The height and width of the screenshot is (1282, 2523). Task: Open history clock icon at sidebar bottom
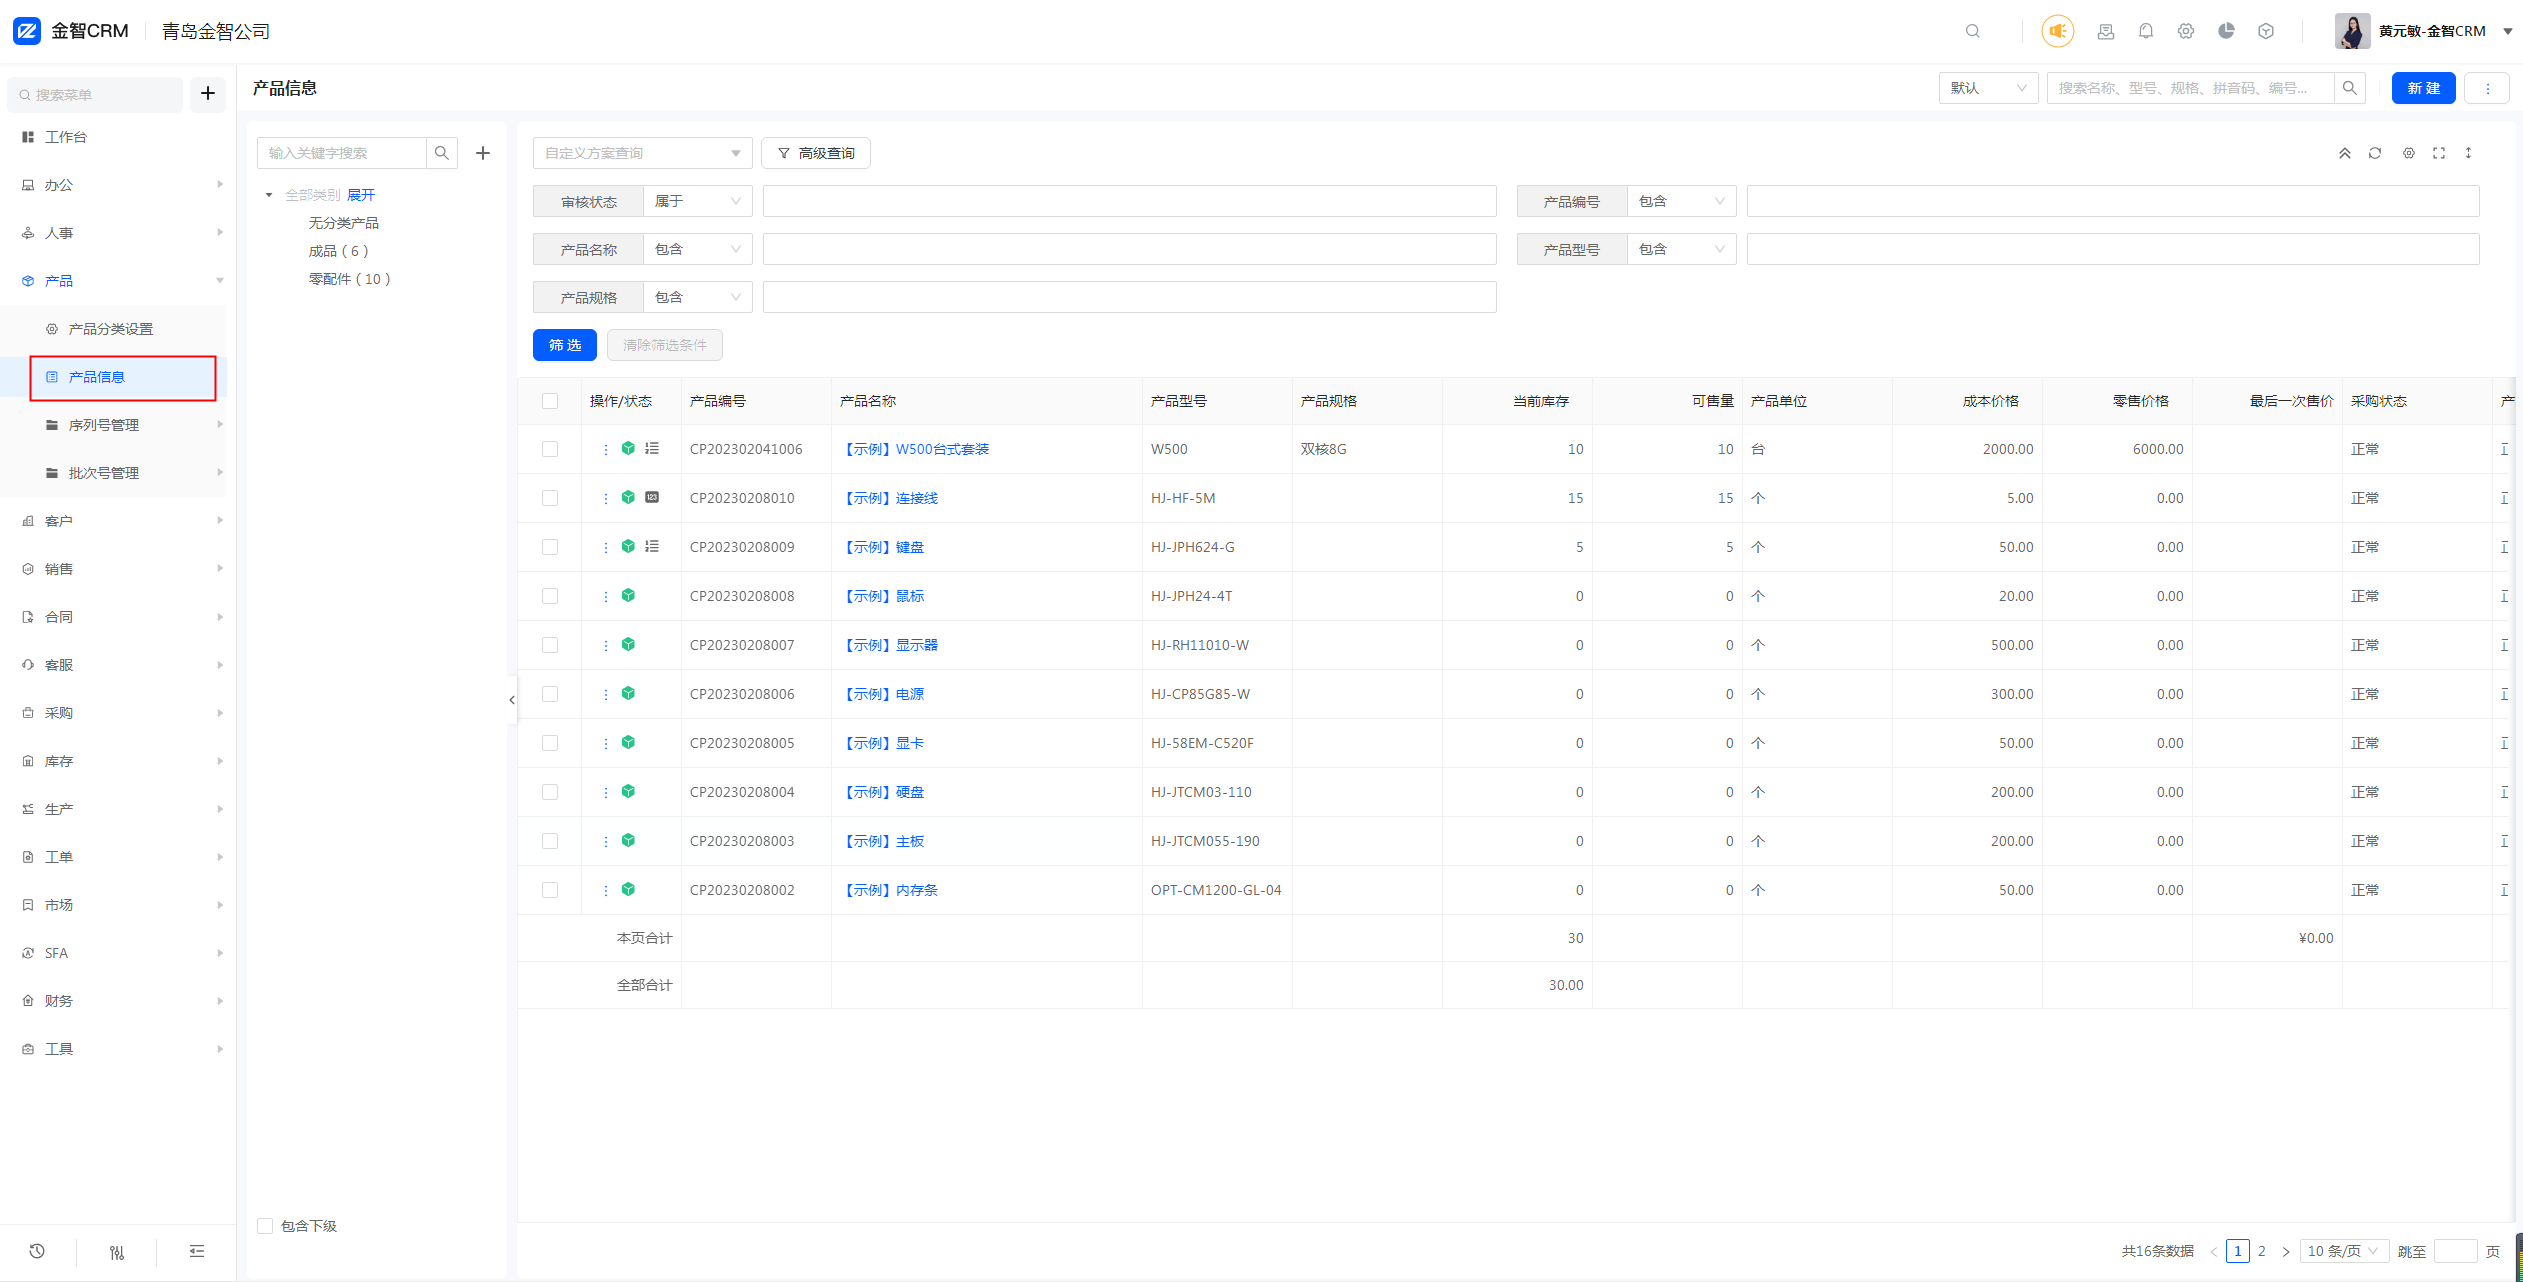pyautogui.click(x=37, y=1251)
